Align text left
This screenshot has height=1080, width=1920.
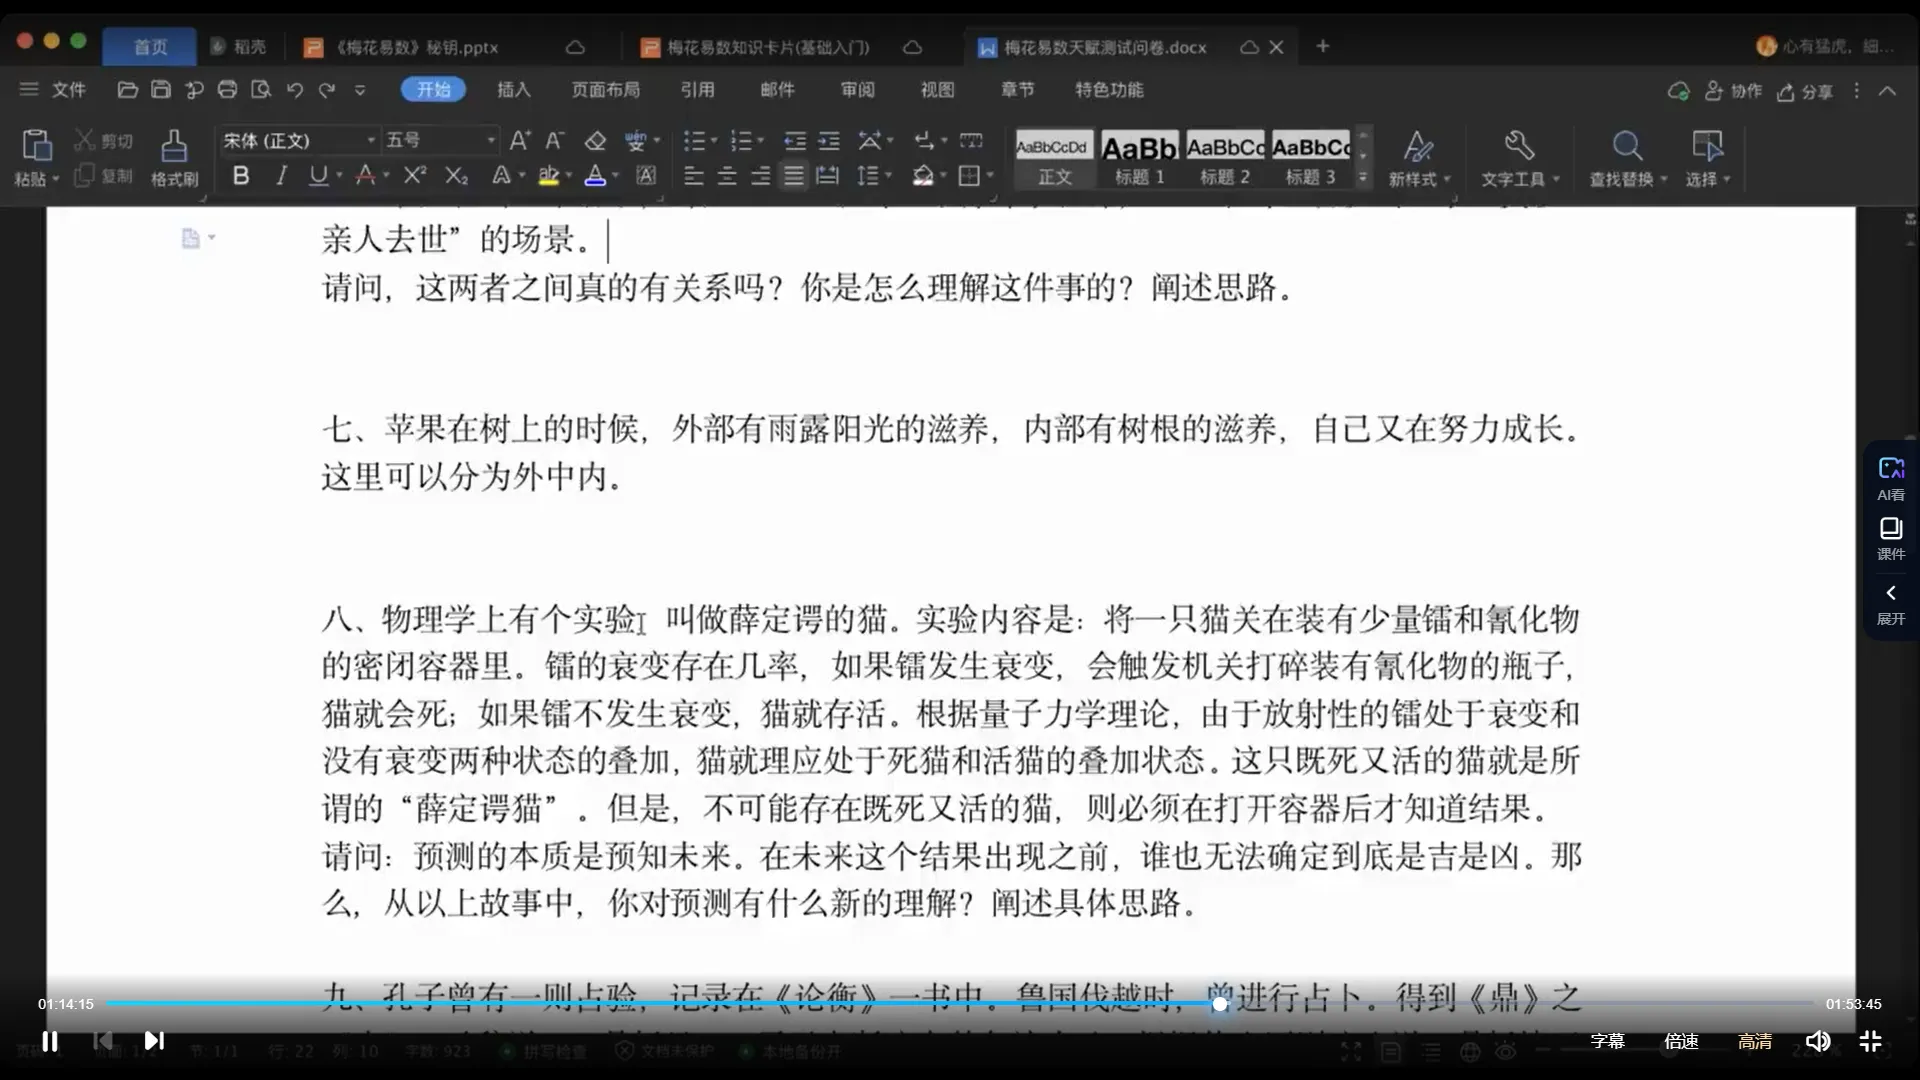click(x=693, y=176)
